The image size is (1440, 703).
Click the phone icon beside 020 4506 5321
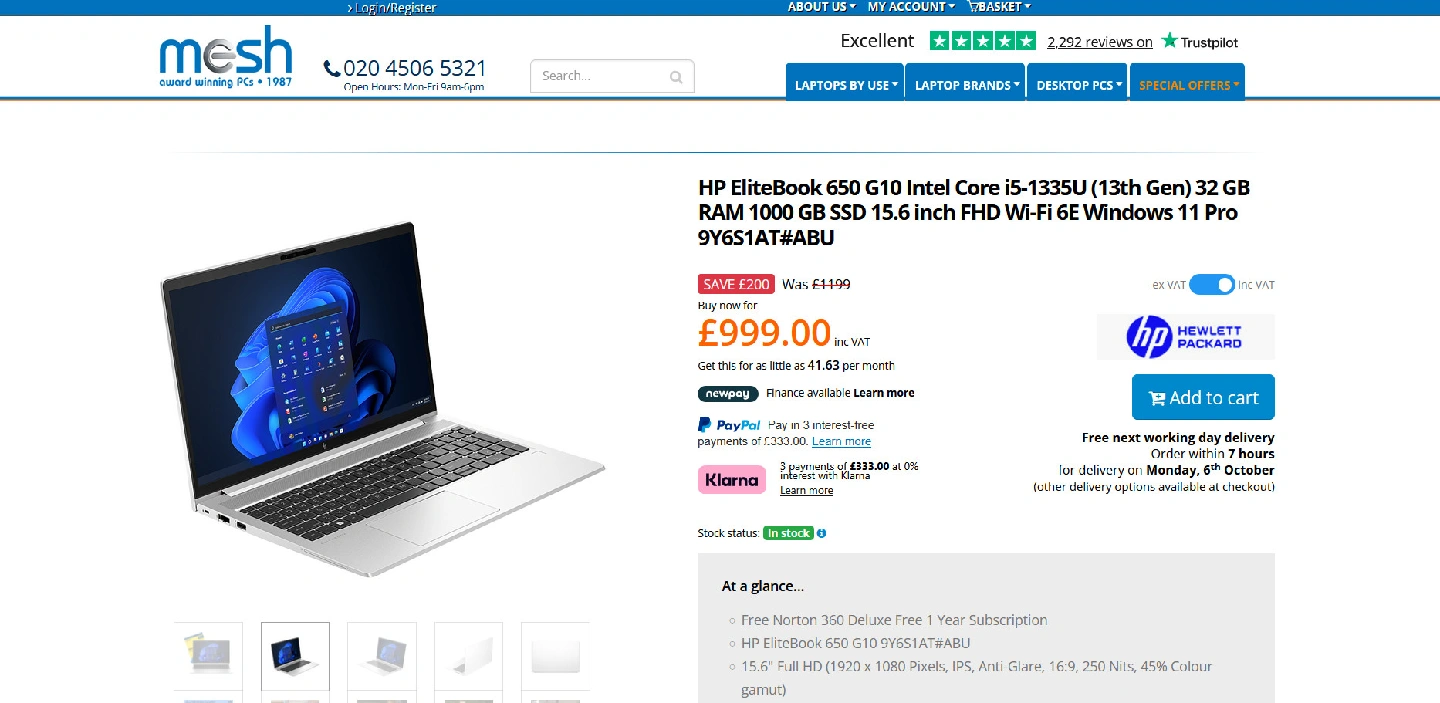tap(332, 69)
